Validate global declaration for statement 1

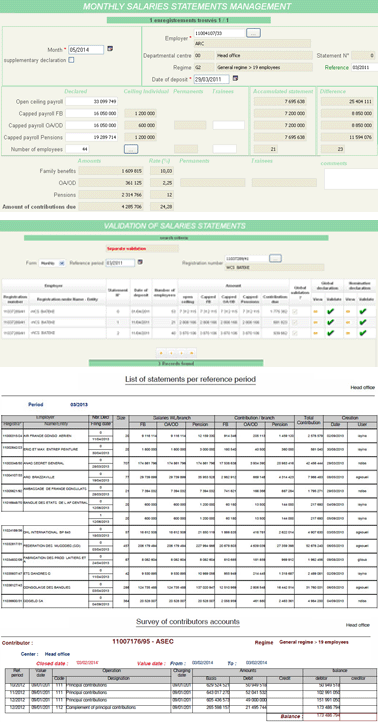tap(330, 322)
